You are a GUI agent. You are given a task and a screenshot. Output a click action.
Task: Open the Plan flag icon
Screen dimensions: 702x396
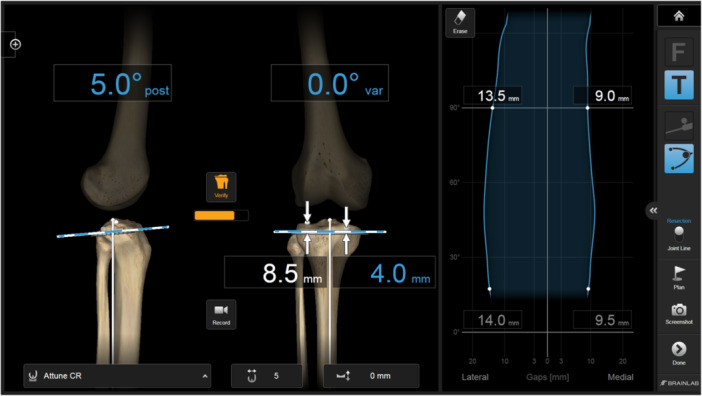(x=678, y=277)
